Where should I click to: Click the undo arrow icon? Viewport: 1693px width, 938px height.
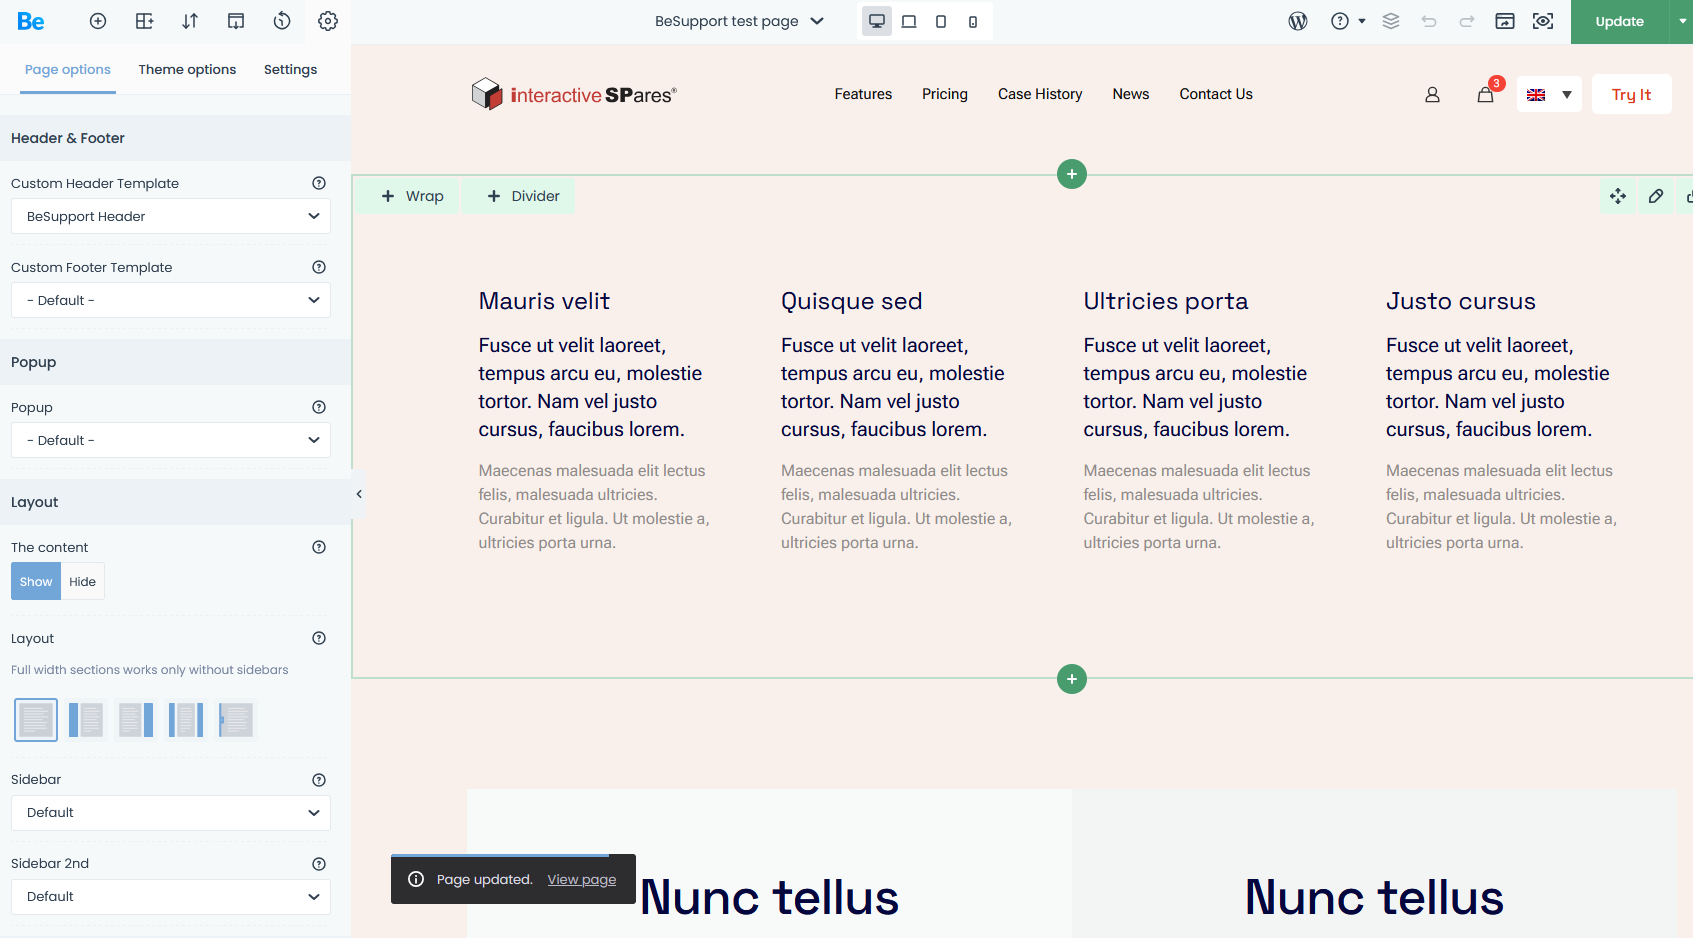[x=1429, y=21]
